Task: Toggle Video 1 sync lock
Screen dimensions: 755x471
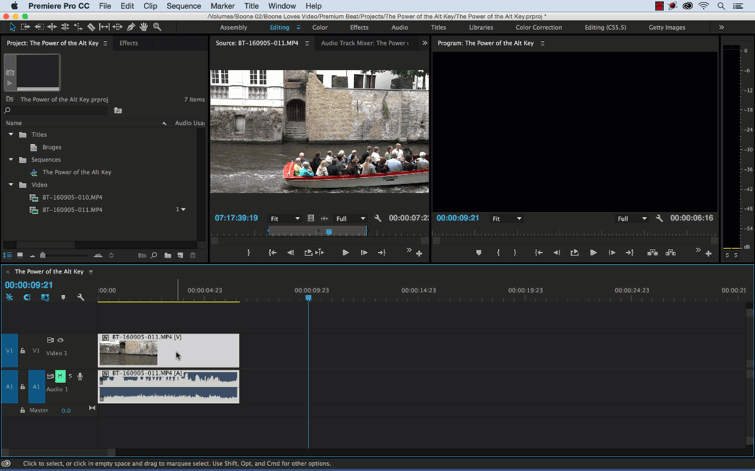Action: (x=50, y=340)
